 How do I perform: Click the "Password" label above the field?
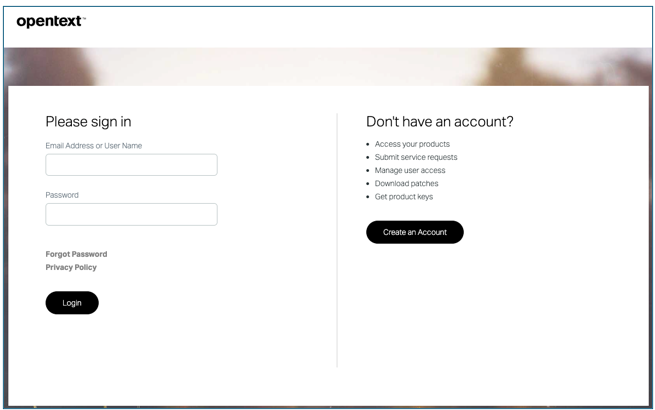(62, 195)
